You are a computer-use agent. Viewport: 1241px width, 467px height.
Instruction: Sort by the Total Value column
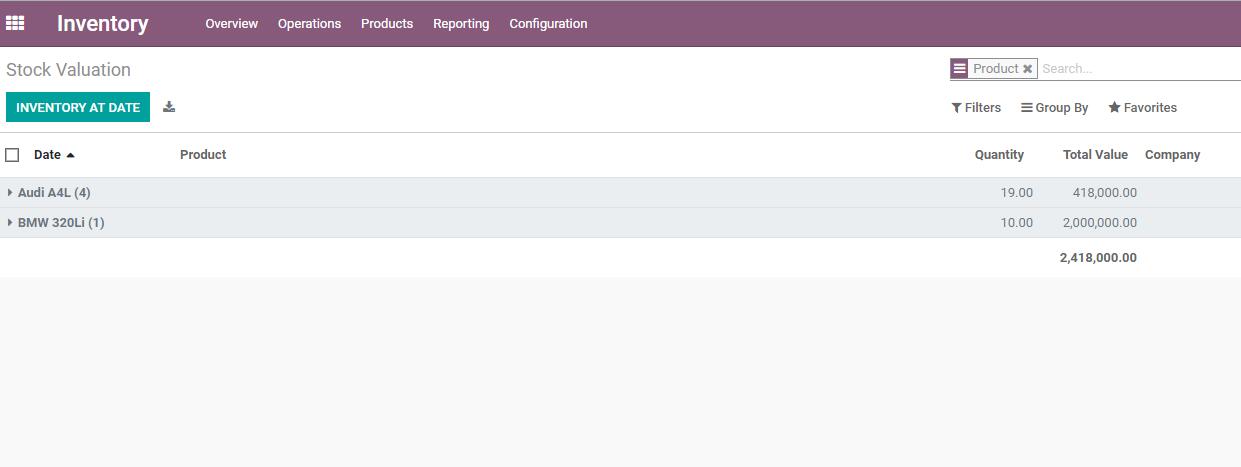(1095, 155)
